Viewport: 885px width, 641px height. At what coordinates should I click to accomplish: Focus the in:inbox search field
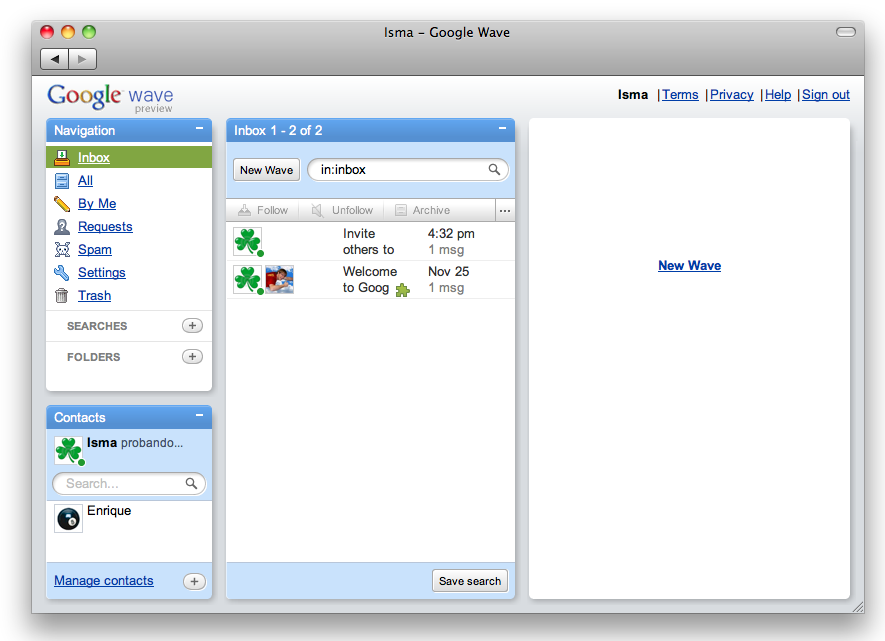click(x=408, y=169)
